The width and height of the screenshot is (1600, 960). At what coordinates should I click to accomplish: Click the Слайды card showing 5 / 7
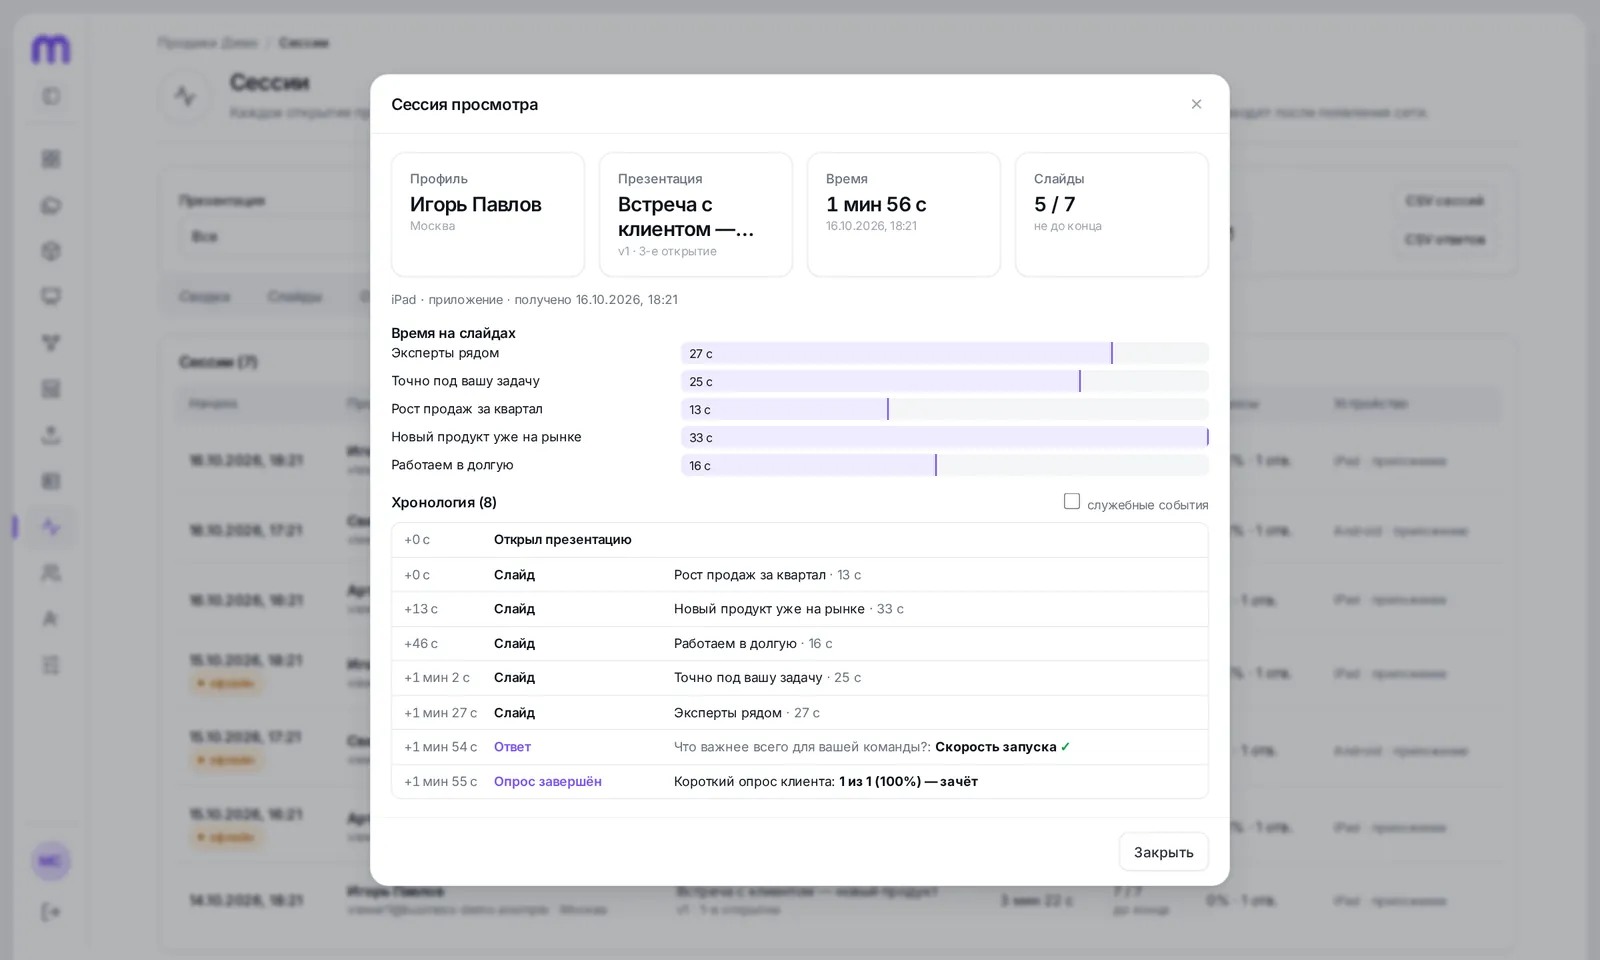click(1112, 214)
